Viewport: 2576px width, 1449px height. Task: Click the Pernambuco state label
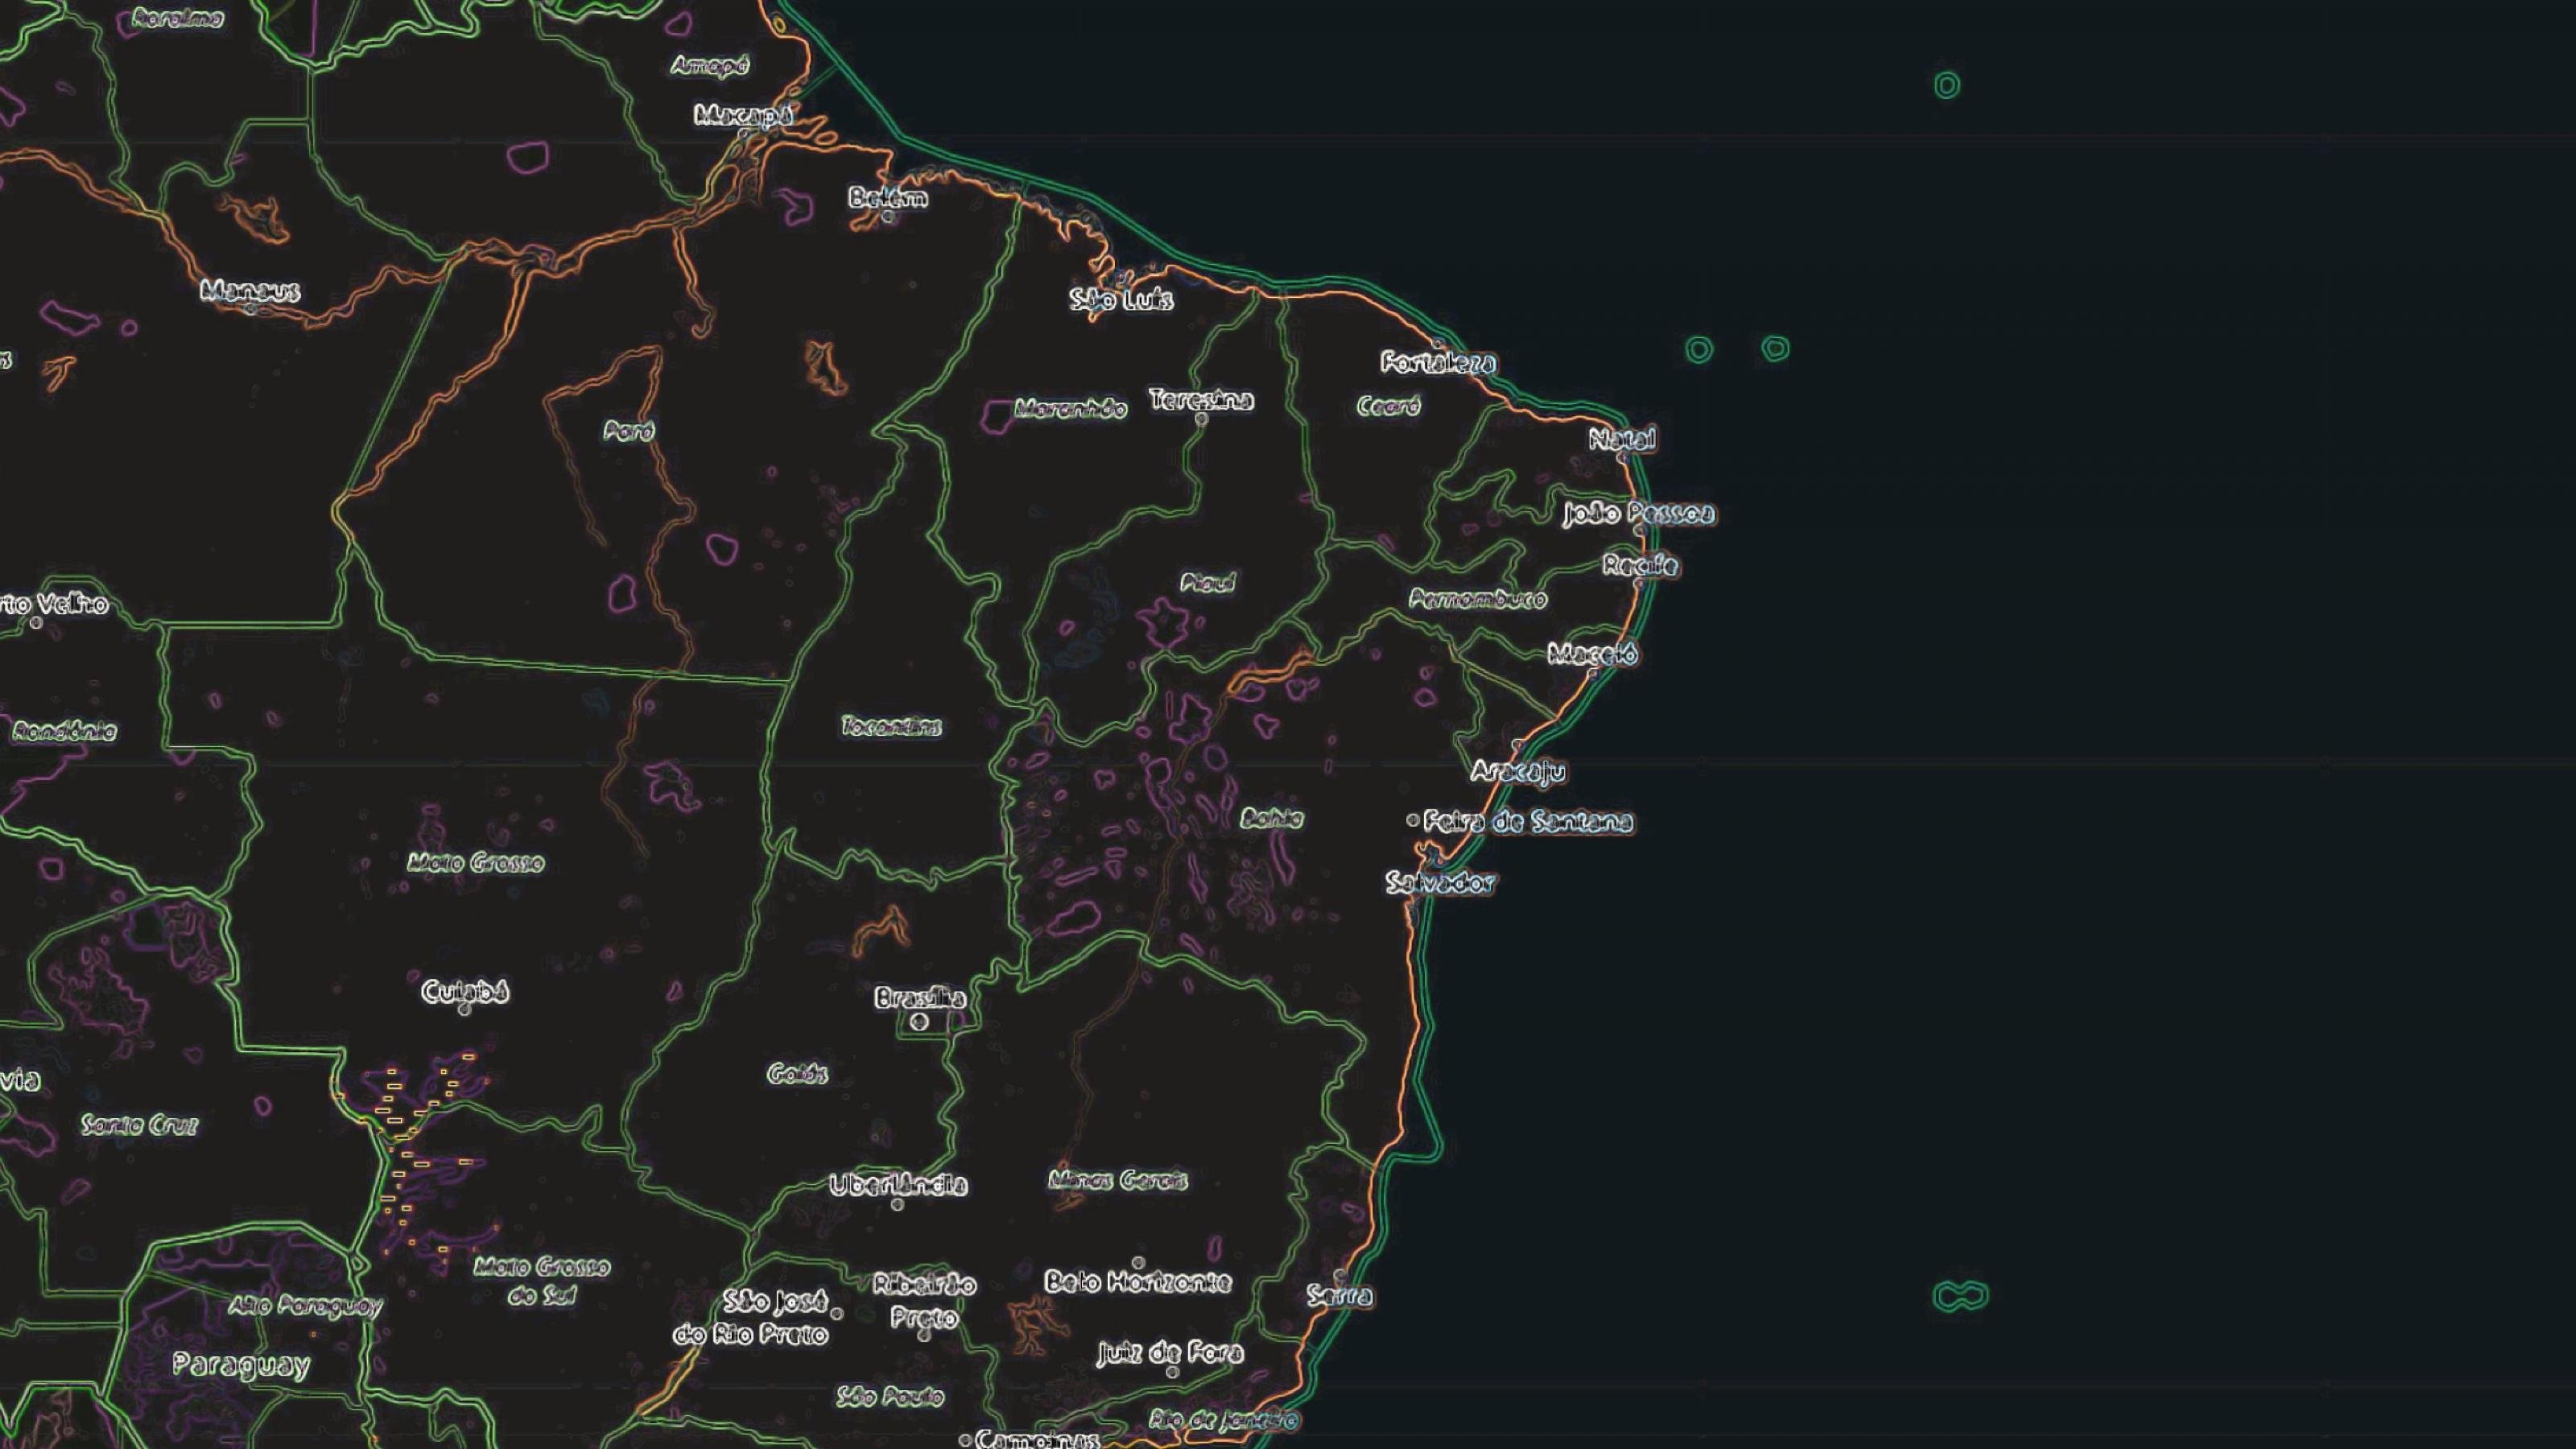pos(1478,599)
